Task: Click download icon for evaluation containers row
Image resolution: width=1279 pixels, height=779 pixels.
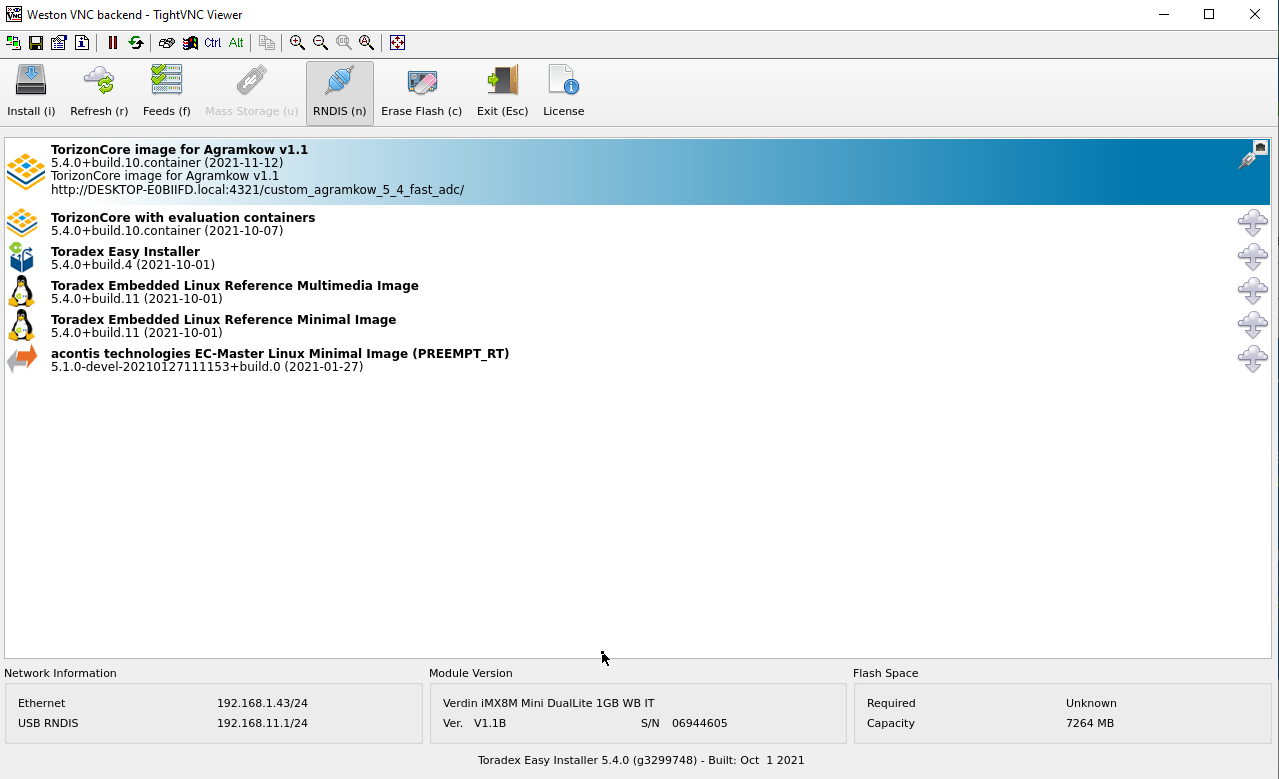Action: (x=1253, y=223)
